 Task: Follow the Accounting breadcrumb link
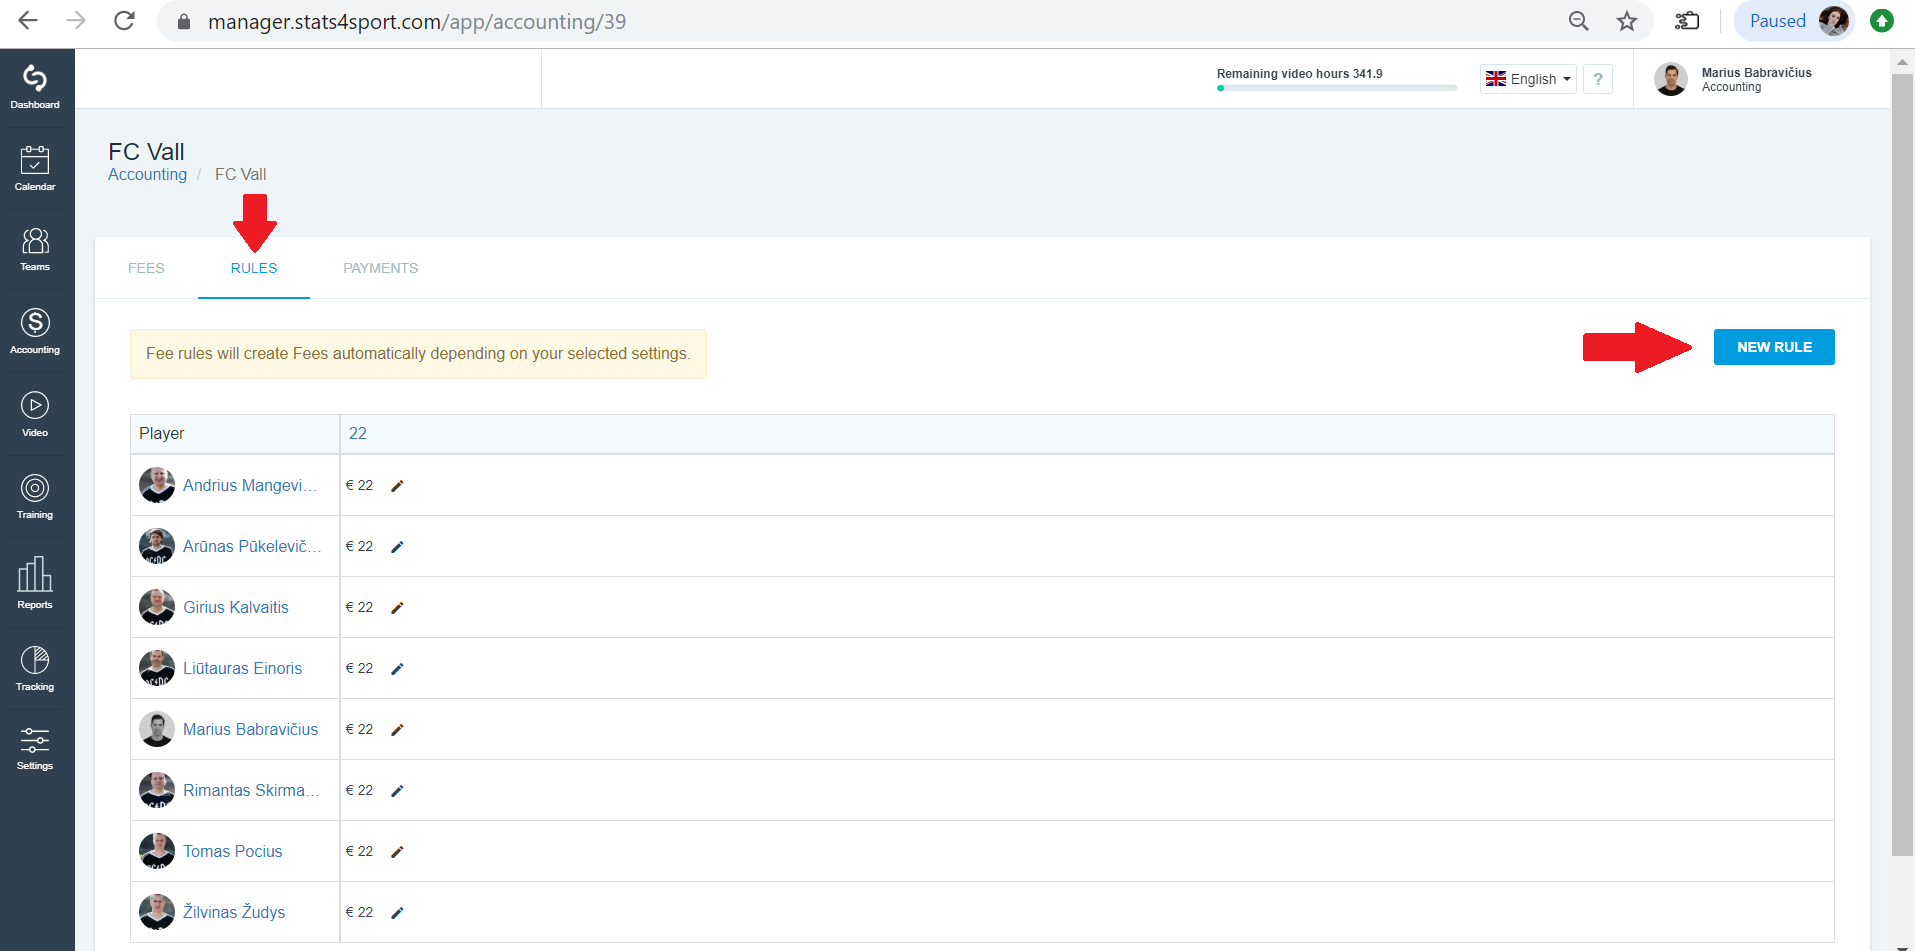tap(147, 174)
